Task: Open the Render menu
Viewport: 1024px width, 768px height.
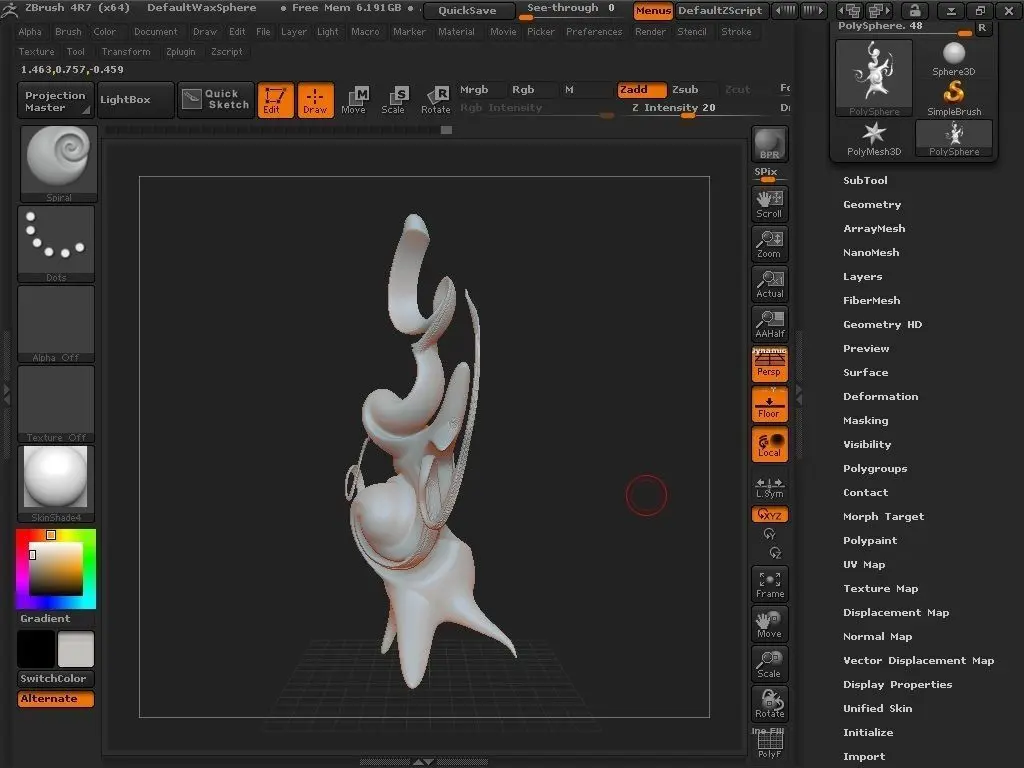Action: tap(650, 31)
